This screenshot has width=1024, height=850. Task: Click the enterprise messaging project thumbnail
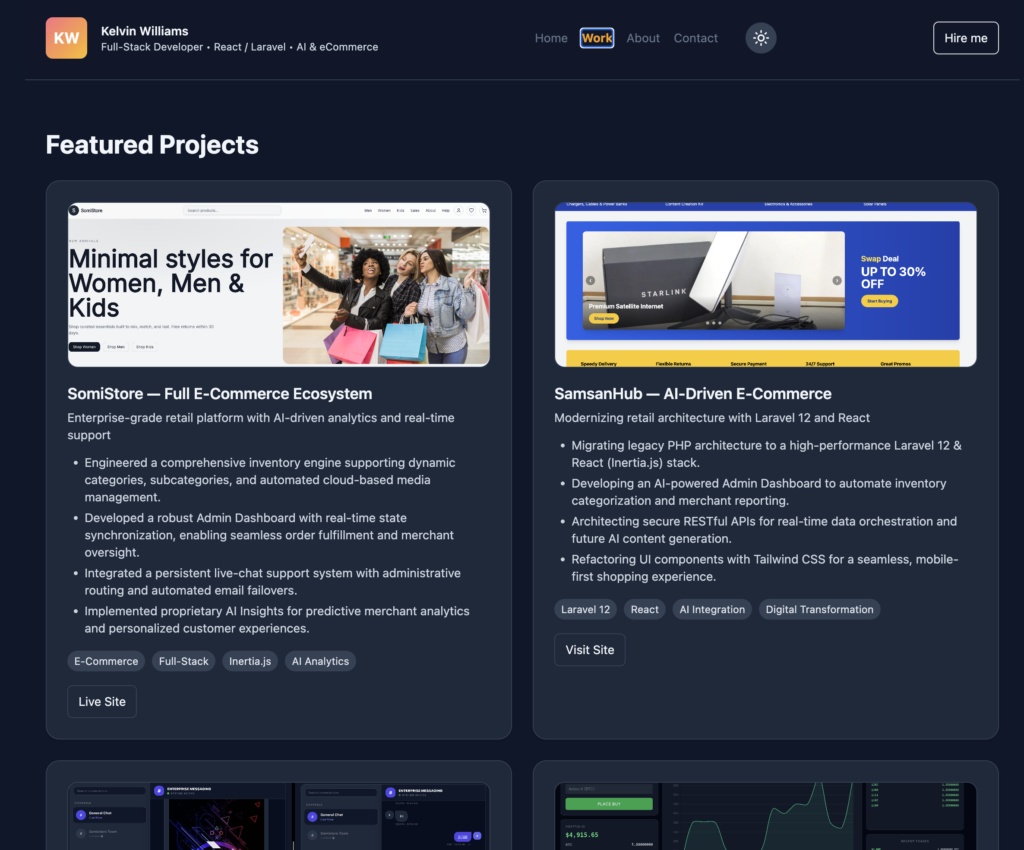pyautogui.click(x=279, y=816)
